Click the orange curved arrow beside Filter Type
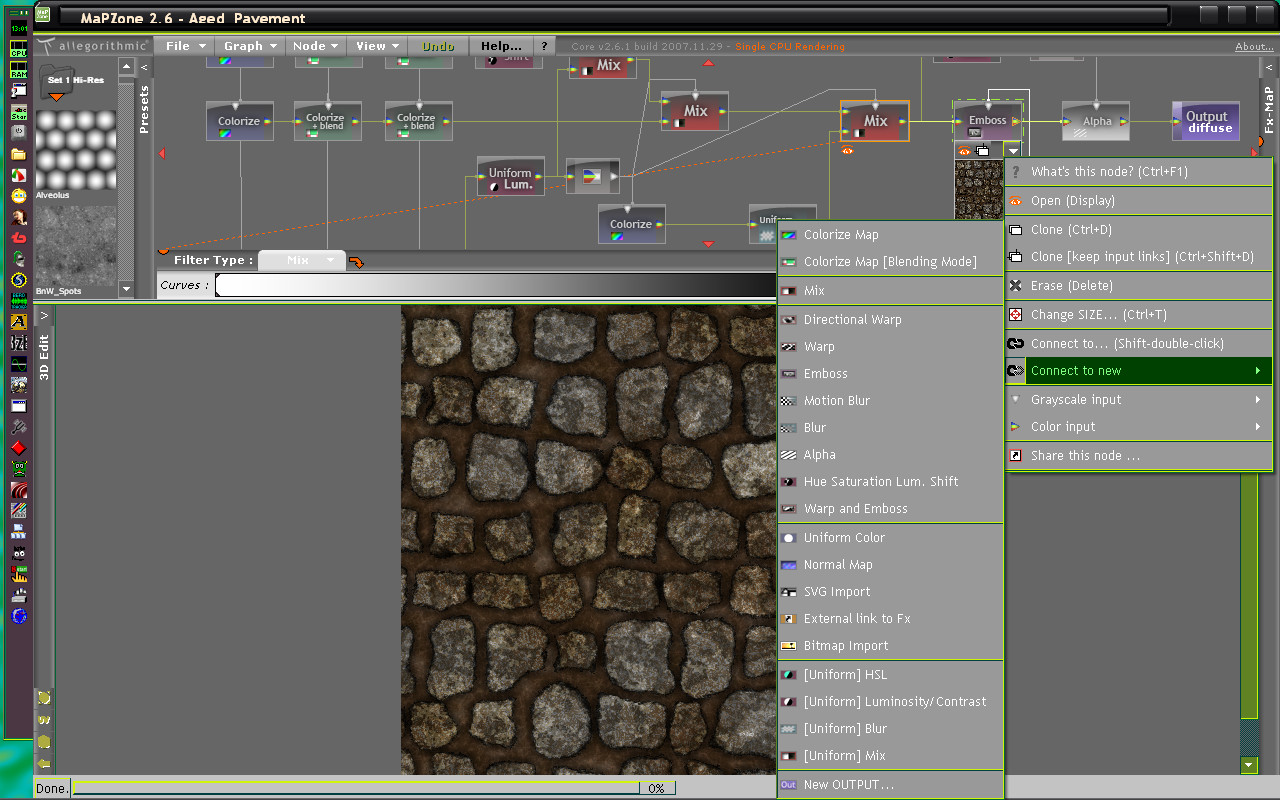 pyautogui.click(x=356, y=262)
